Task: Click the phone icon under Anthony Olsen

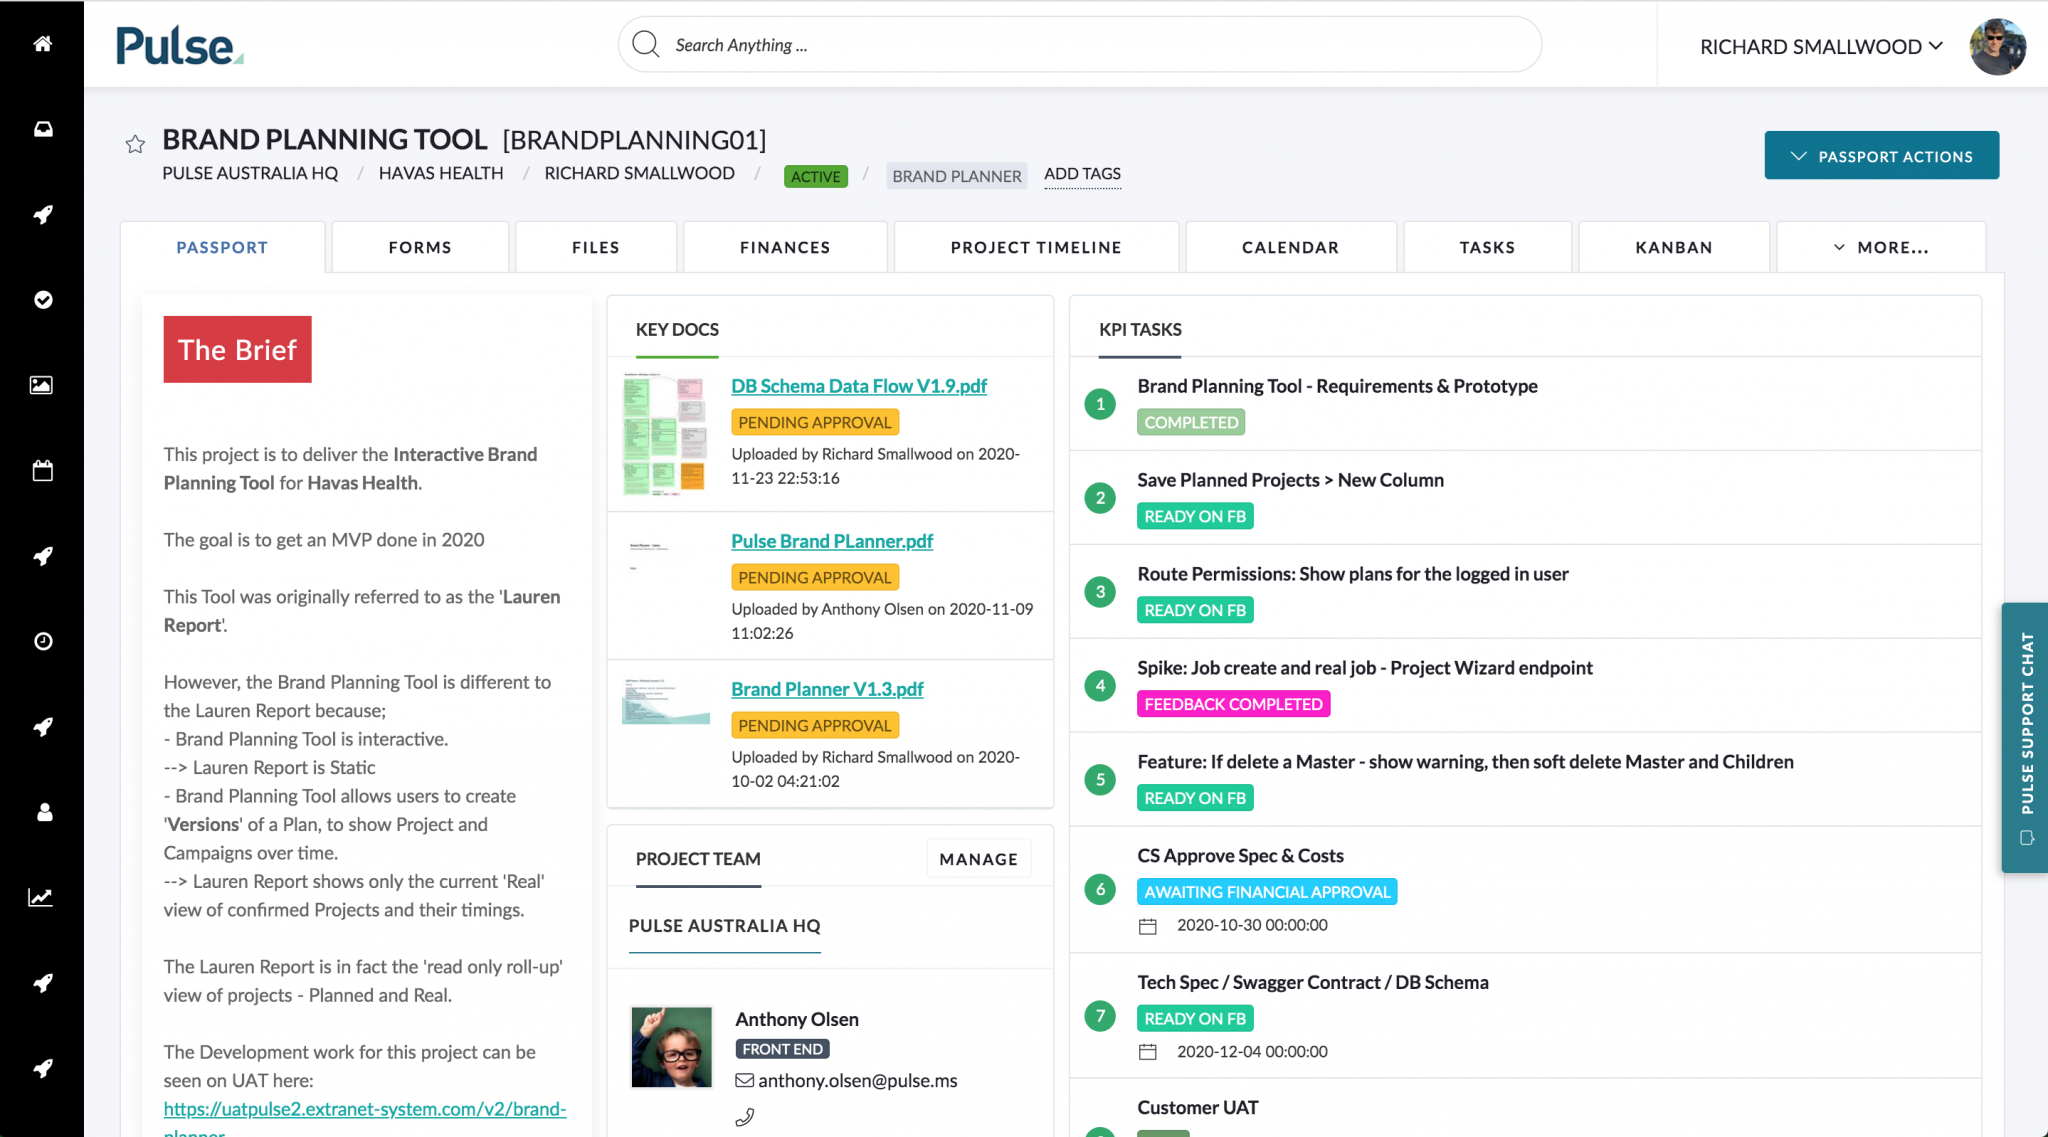Action: pos(744,1116)
